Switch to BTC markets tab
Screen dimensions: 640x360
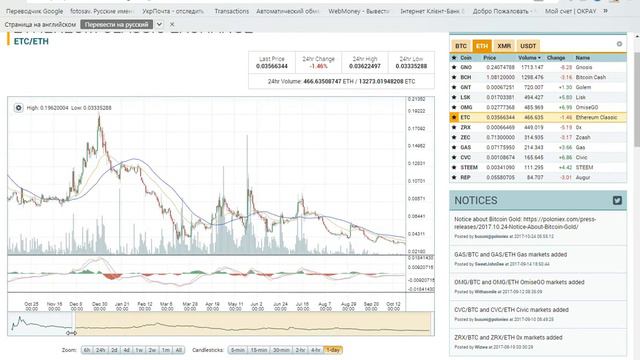coord(461,46)
